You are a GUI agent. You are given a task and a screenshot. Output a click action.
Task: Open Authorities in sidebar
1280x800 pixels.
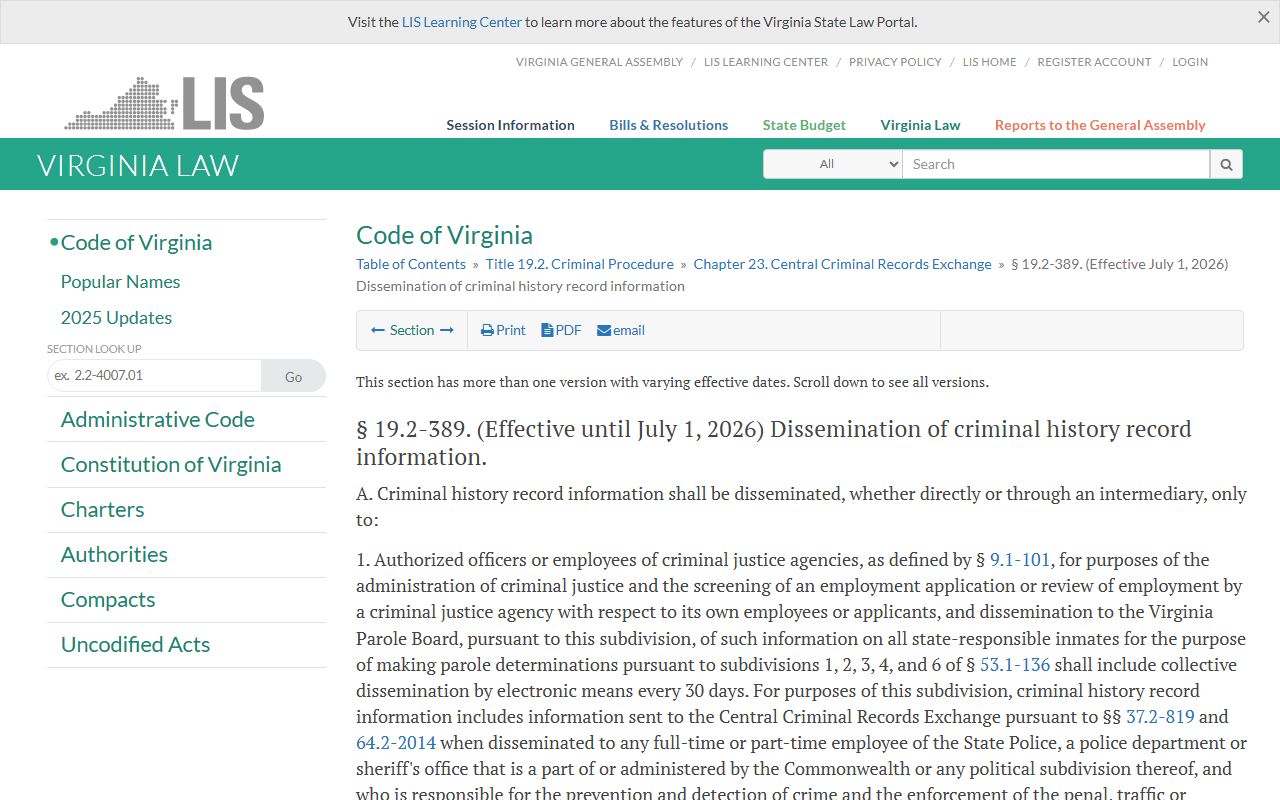coord(114,555)
